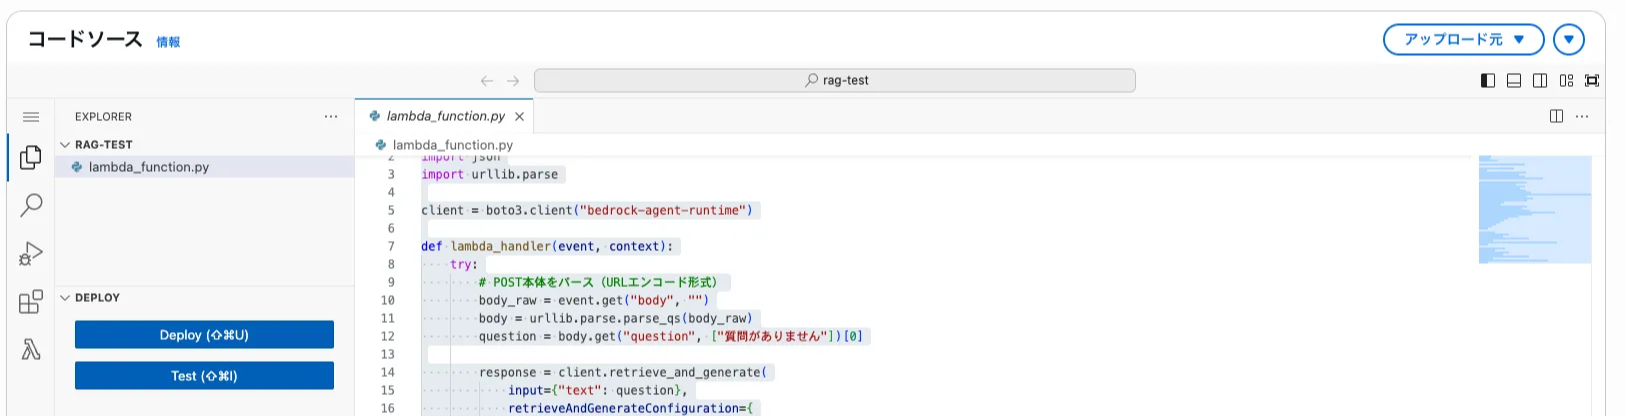Click line number 14 in gutter
Image resolution: width=1626 pixels, height=416 pixels.
388,373
